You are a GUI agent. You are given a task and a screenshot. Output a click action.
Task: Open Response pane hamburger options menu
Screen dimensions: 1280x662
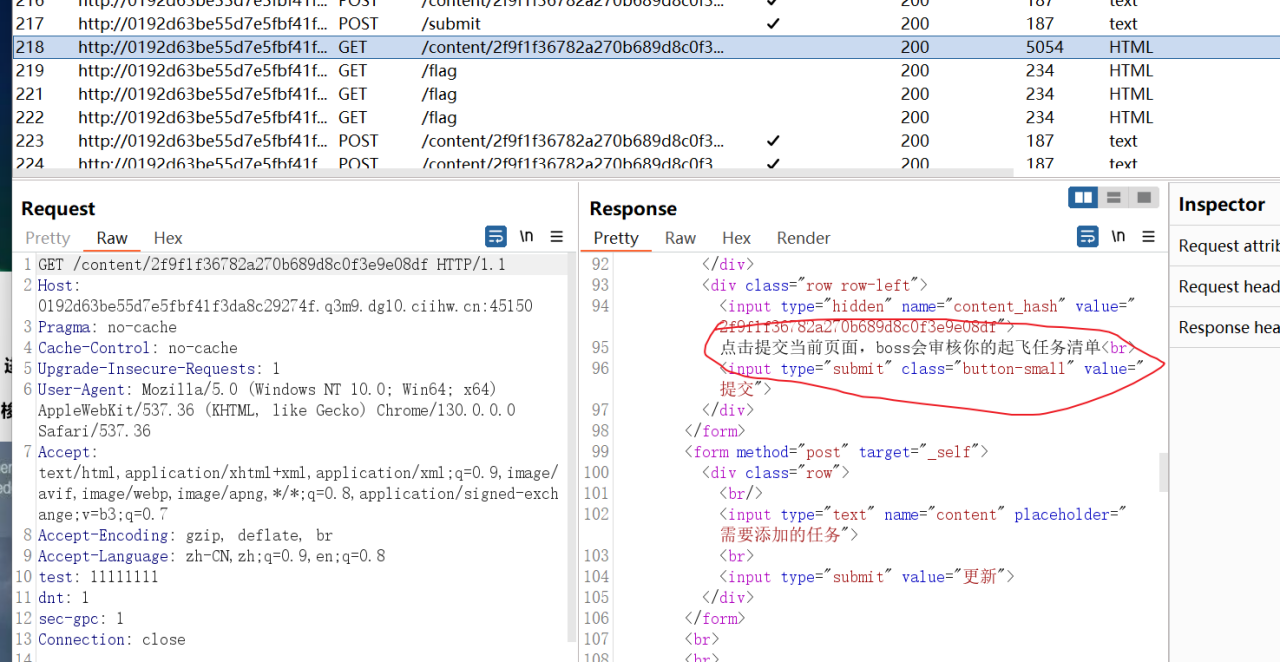(x=1149, y=237)
